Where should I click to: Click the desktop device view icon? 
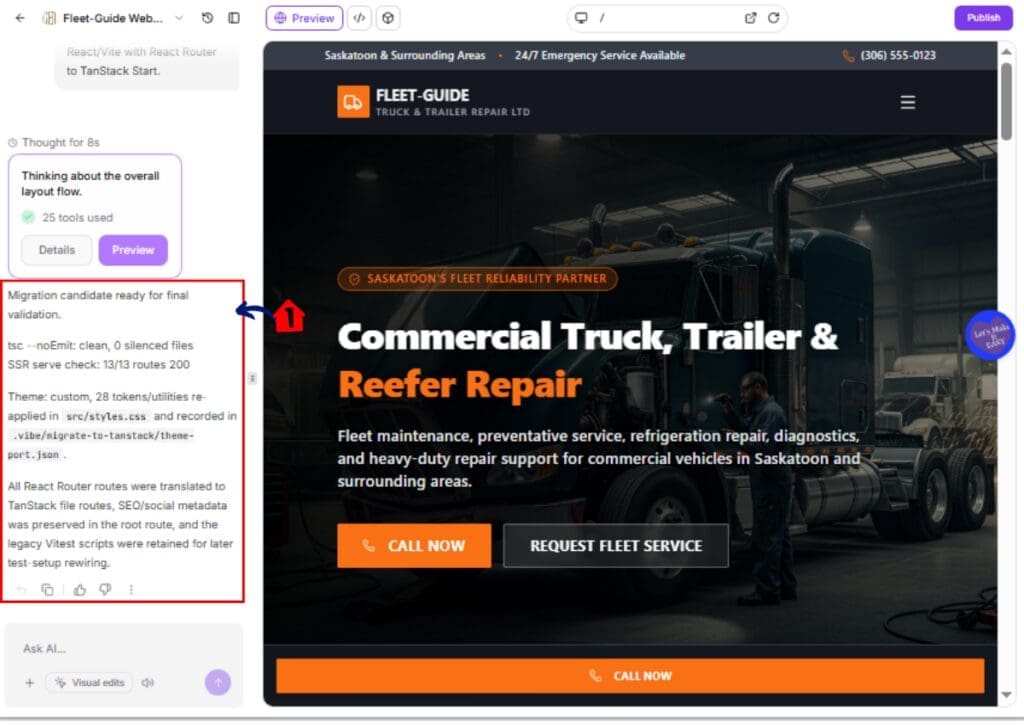[x=581, y=18]
